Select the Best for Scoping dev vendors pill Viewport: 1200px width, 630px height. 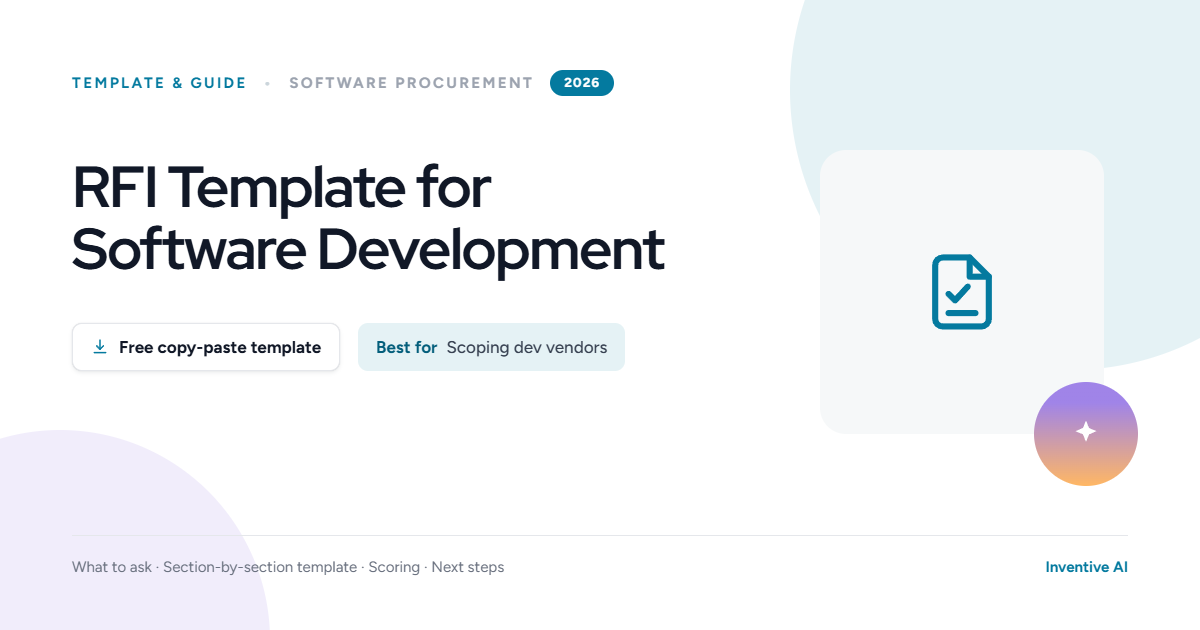pos(491,347)
